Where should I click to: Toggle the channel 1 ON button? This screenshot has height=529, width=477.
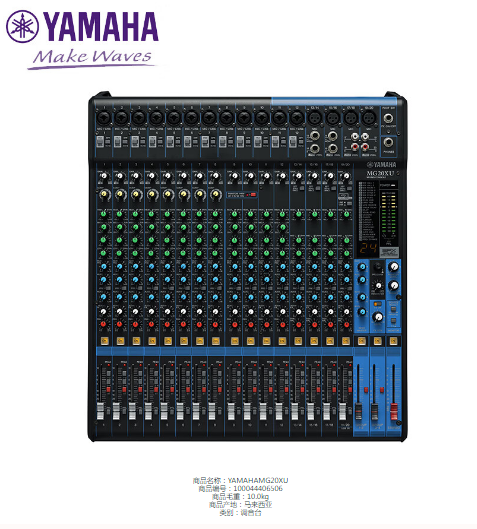(x=105, y=341)
